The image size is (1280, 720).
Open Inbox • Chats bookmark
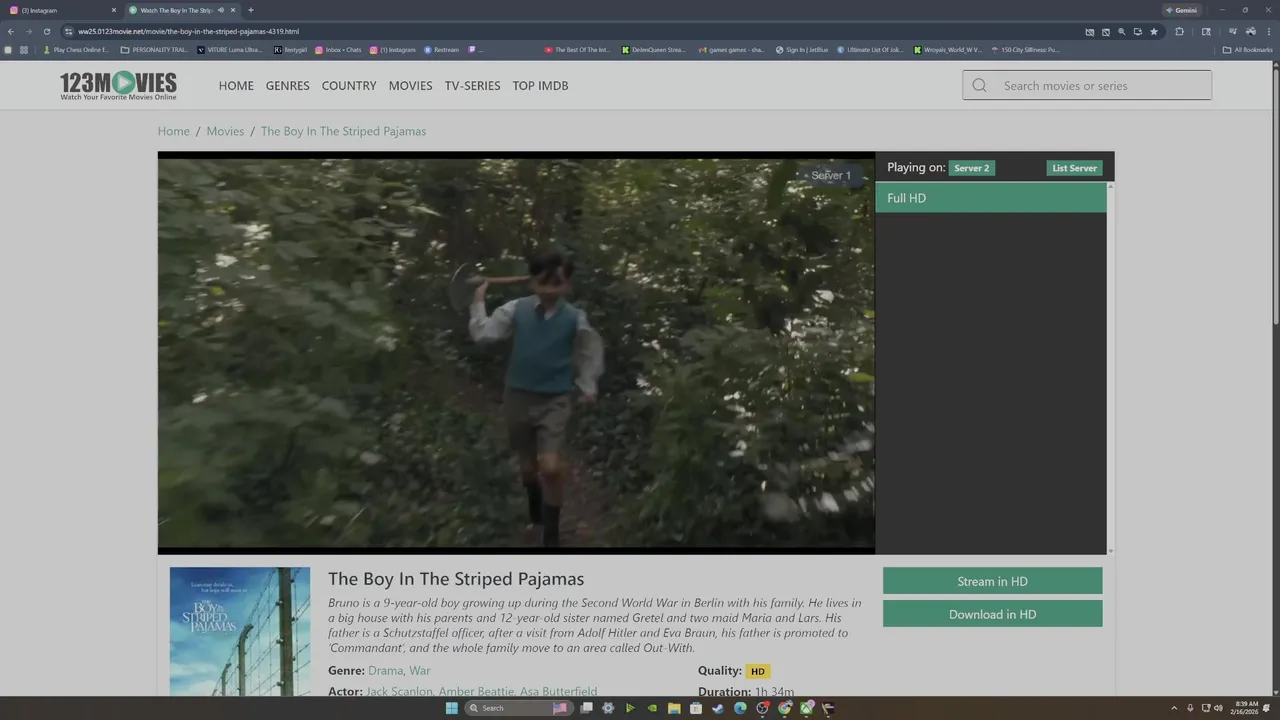338,49
